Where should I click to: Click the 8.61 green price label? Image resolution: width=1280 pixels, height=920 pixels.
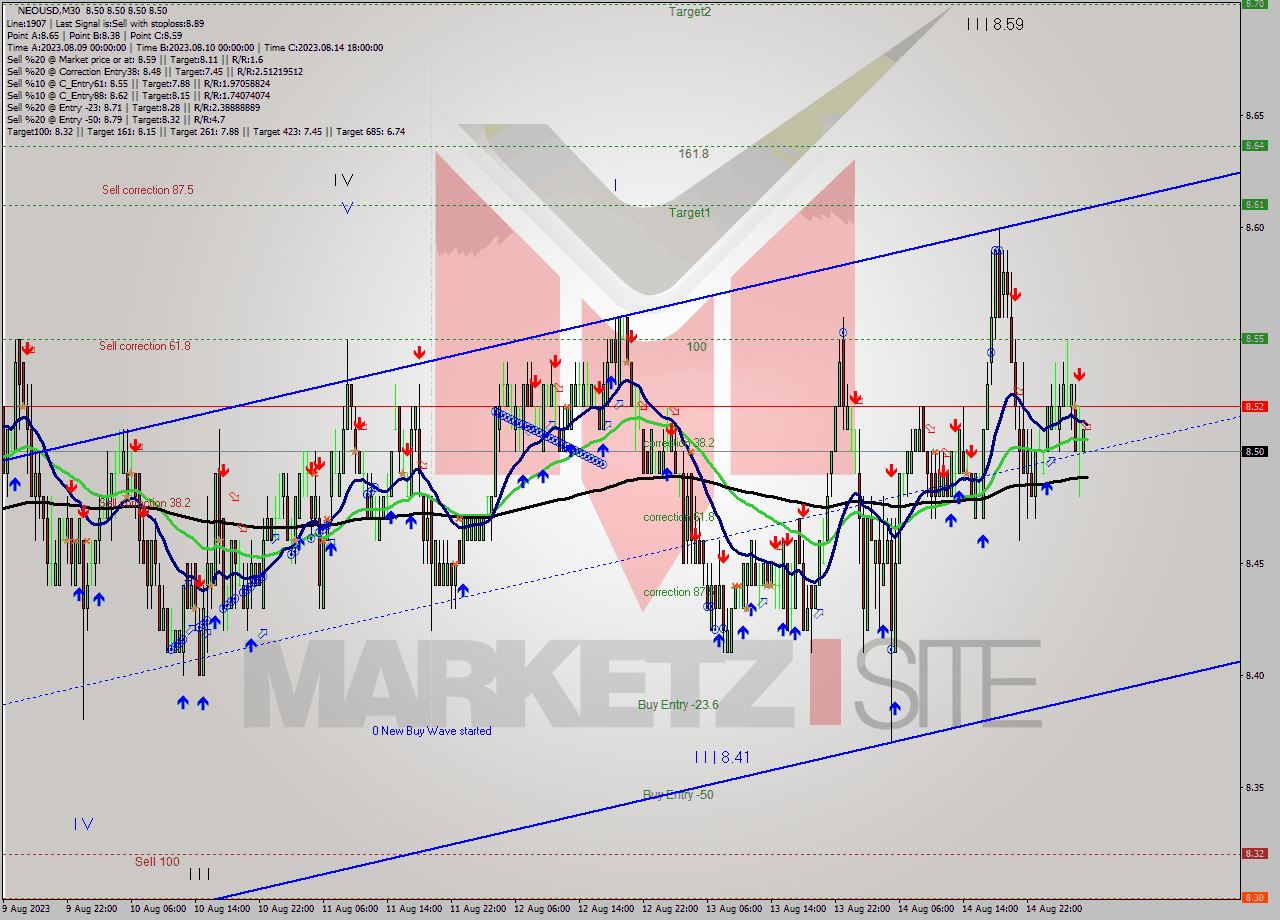pyautogui.click(x=1255, y=204)
